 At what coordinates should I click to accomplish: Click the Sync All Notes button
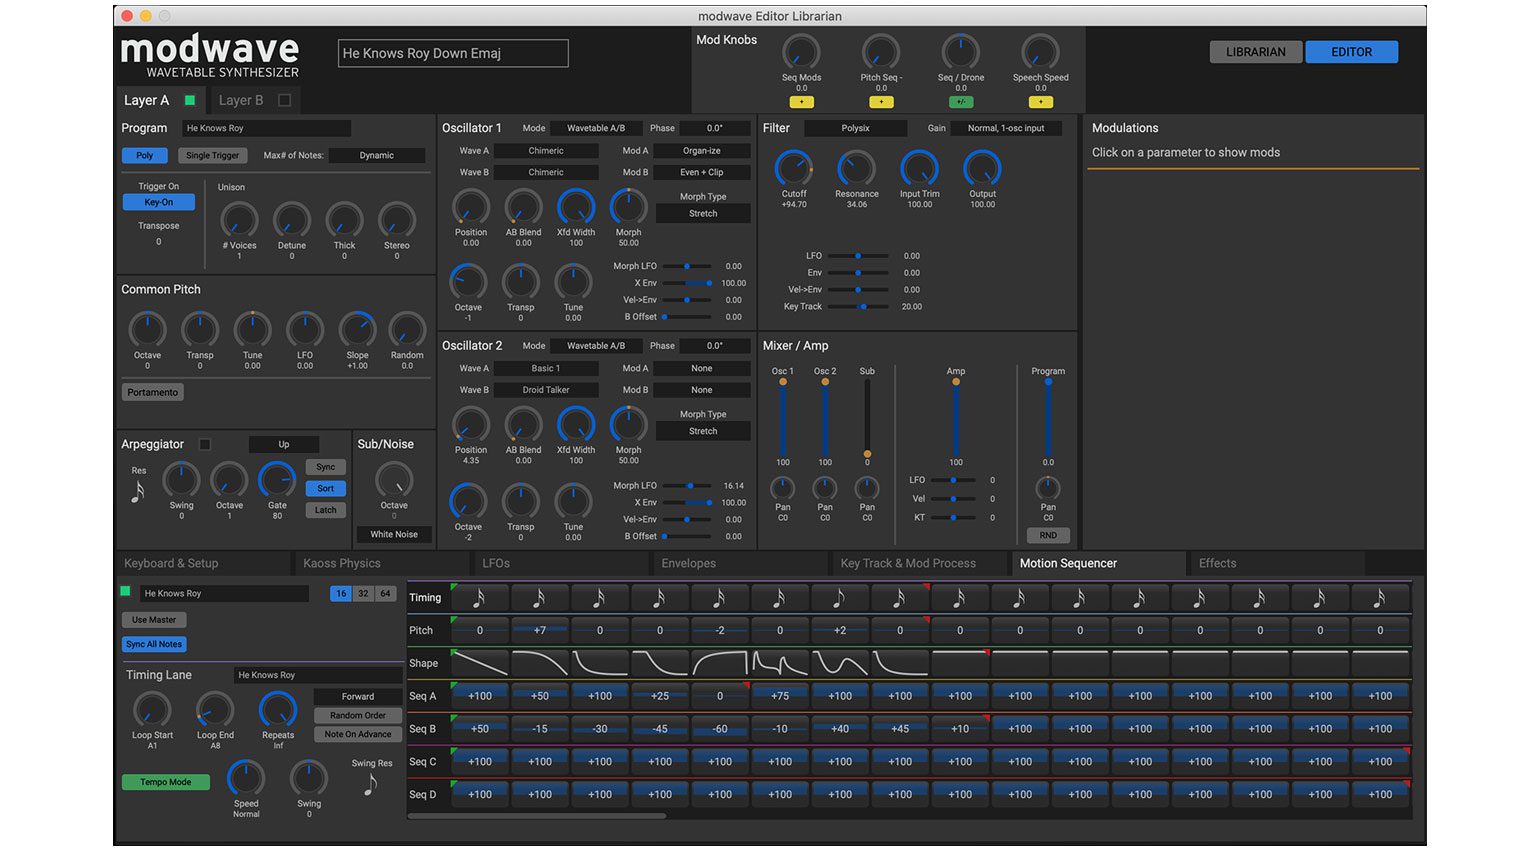coord(155,644)
